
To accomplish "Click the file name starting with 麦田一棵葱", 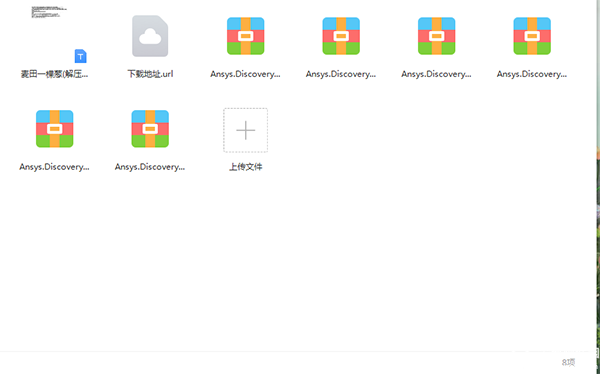I will click(x=54, y=74).
